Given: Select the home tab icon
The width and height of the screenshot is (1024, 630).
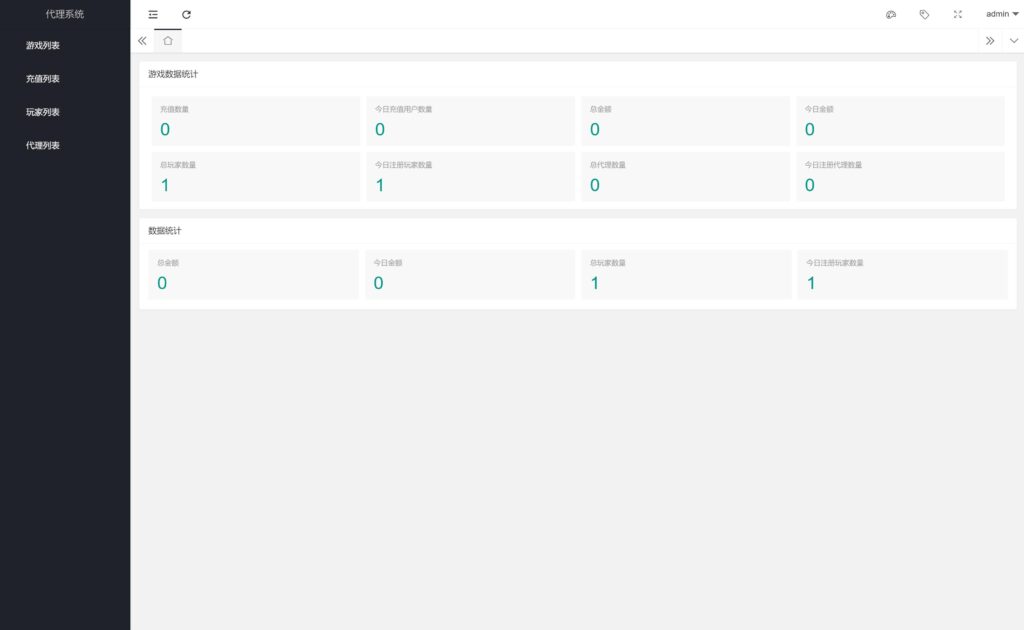Looking at the screenshot, I should pyautogui.click(x=168, y=41).
